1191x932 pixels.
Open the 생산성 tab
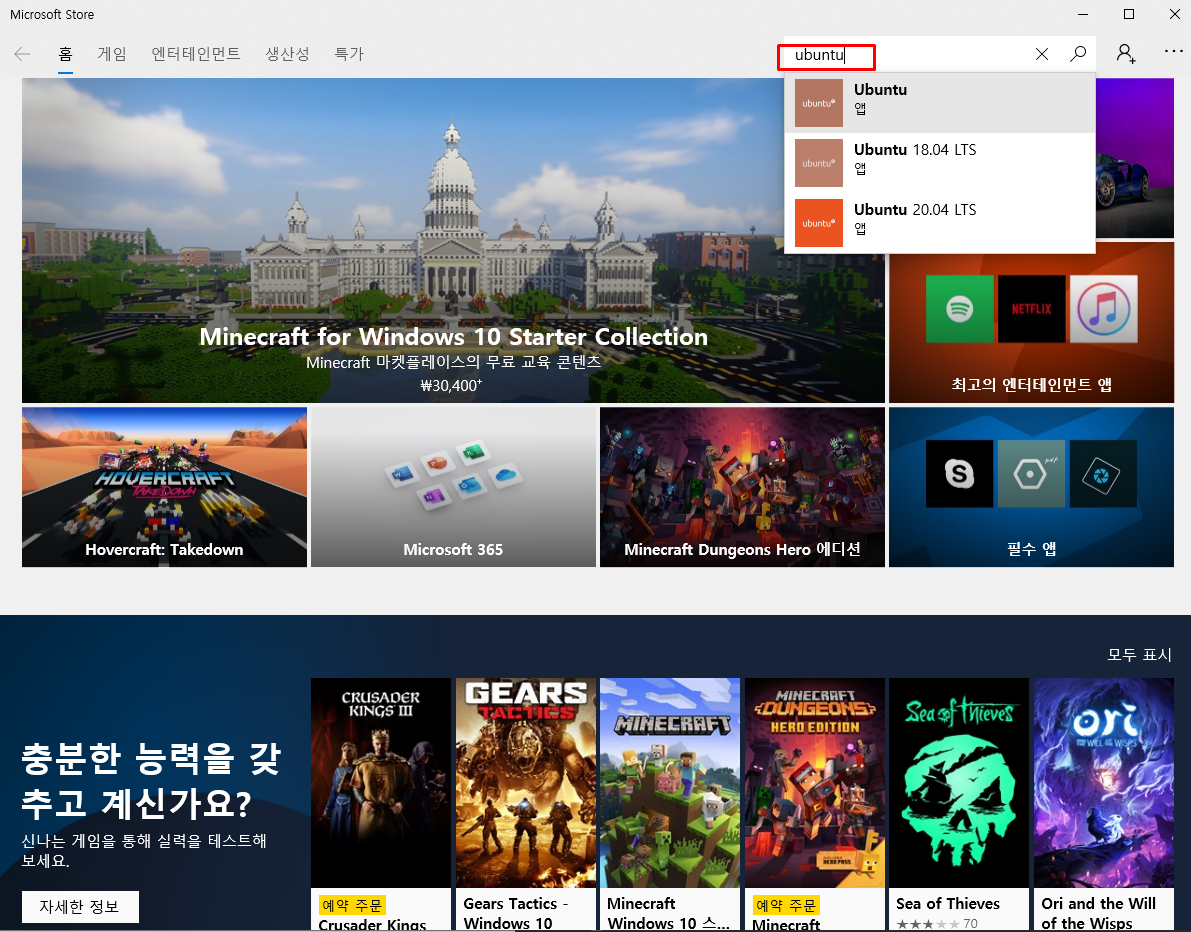click(287, 54)
